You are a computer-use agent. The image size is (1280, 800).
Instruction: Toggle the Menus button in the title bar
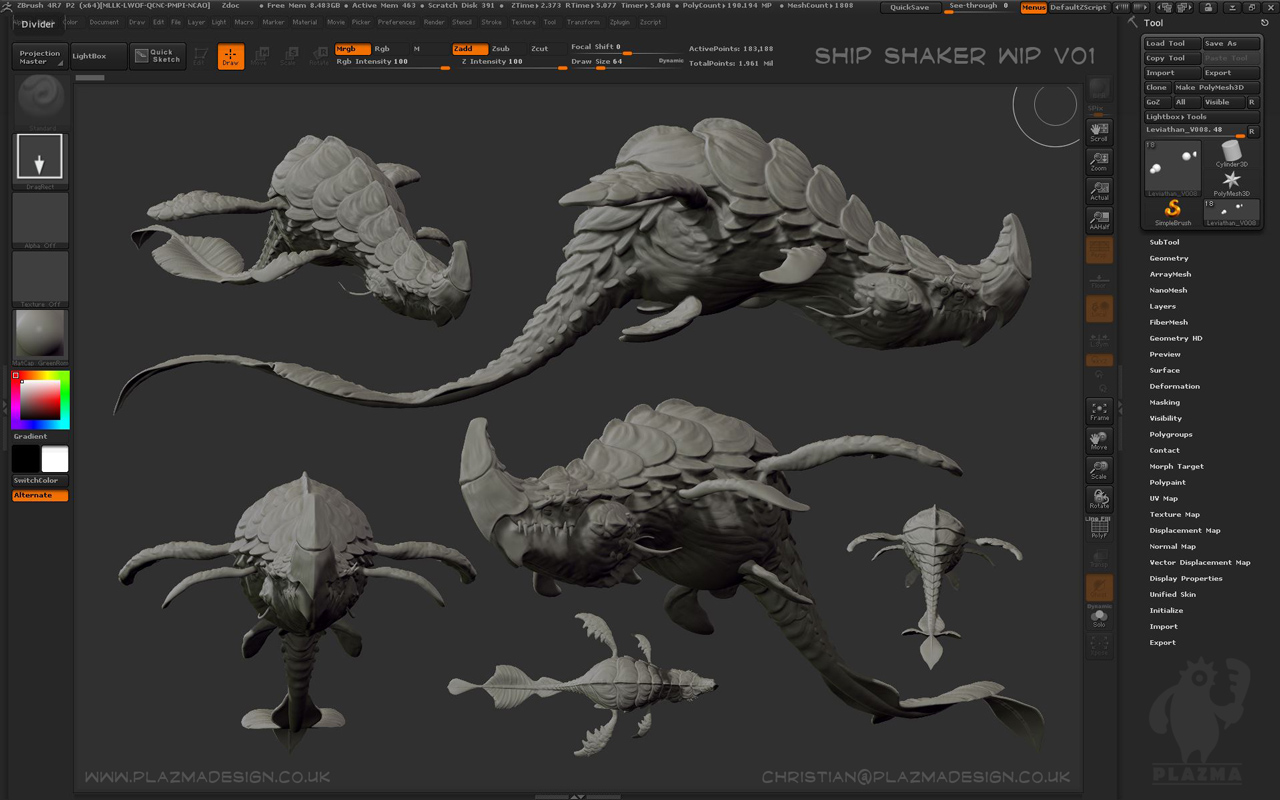tap(1033, 7)
